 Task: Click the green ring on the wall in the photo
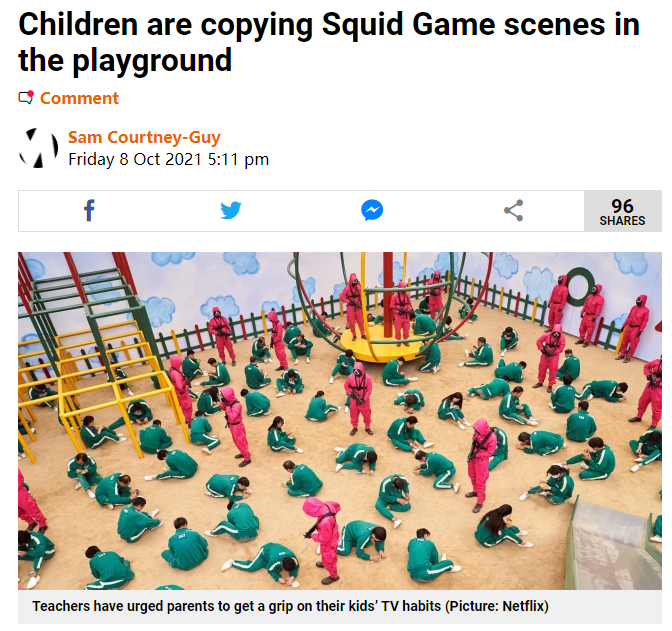(x=580, y=286)
